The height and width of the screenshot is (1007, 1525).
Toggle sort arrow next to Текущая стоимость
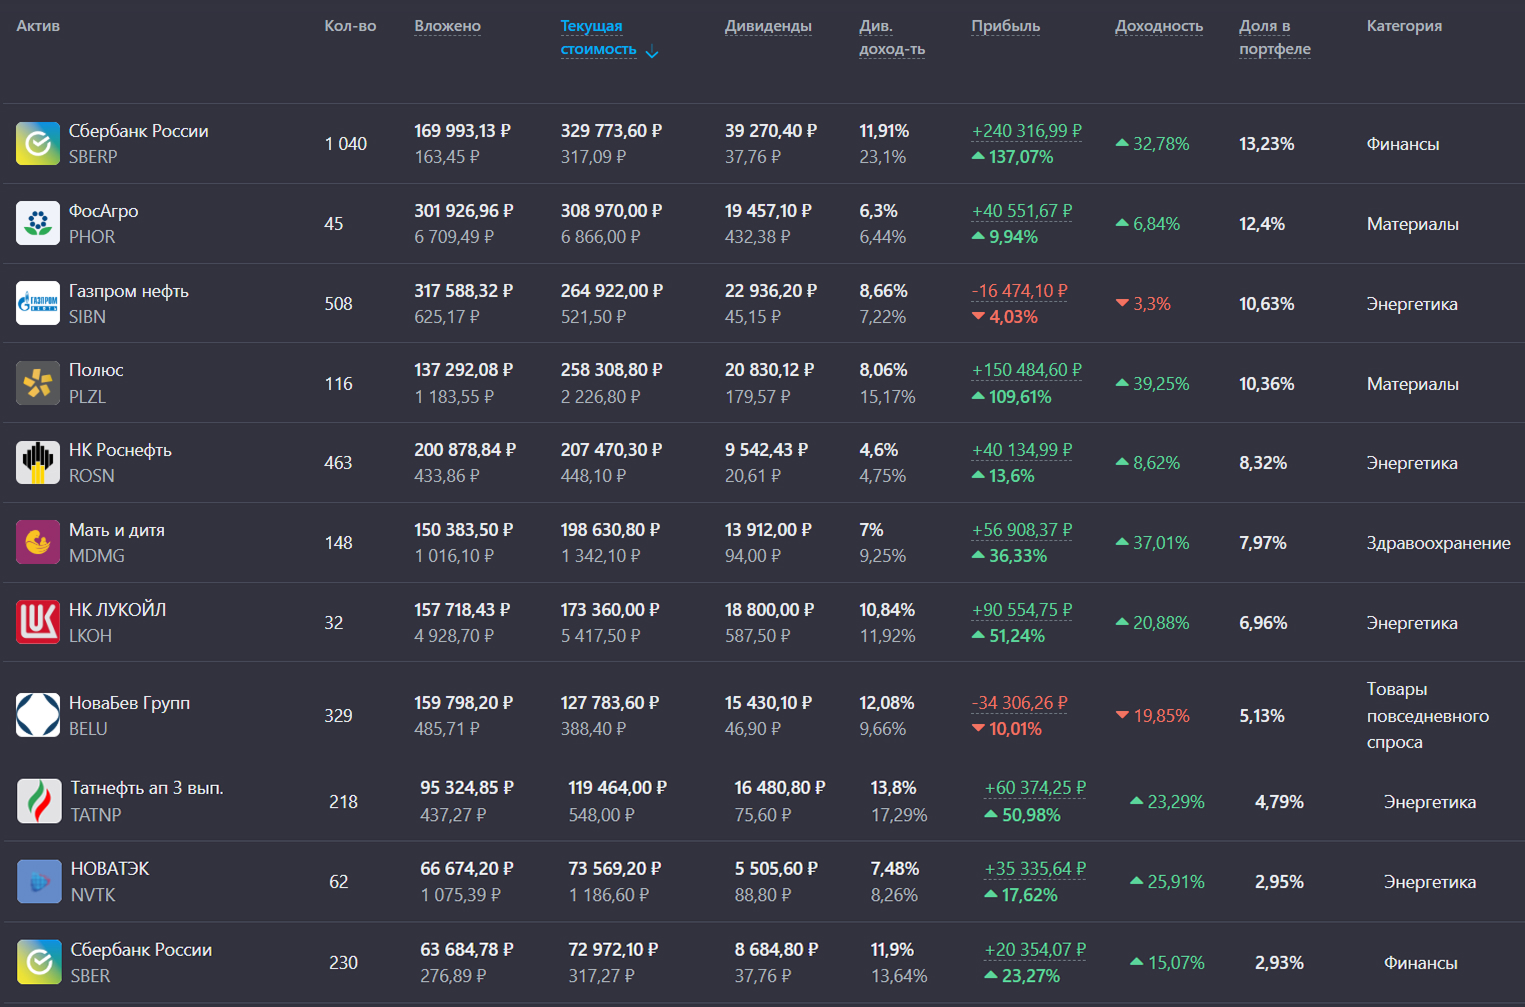(x=652, y=52)
